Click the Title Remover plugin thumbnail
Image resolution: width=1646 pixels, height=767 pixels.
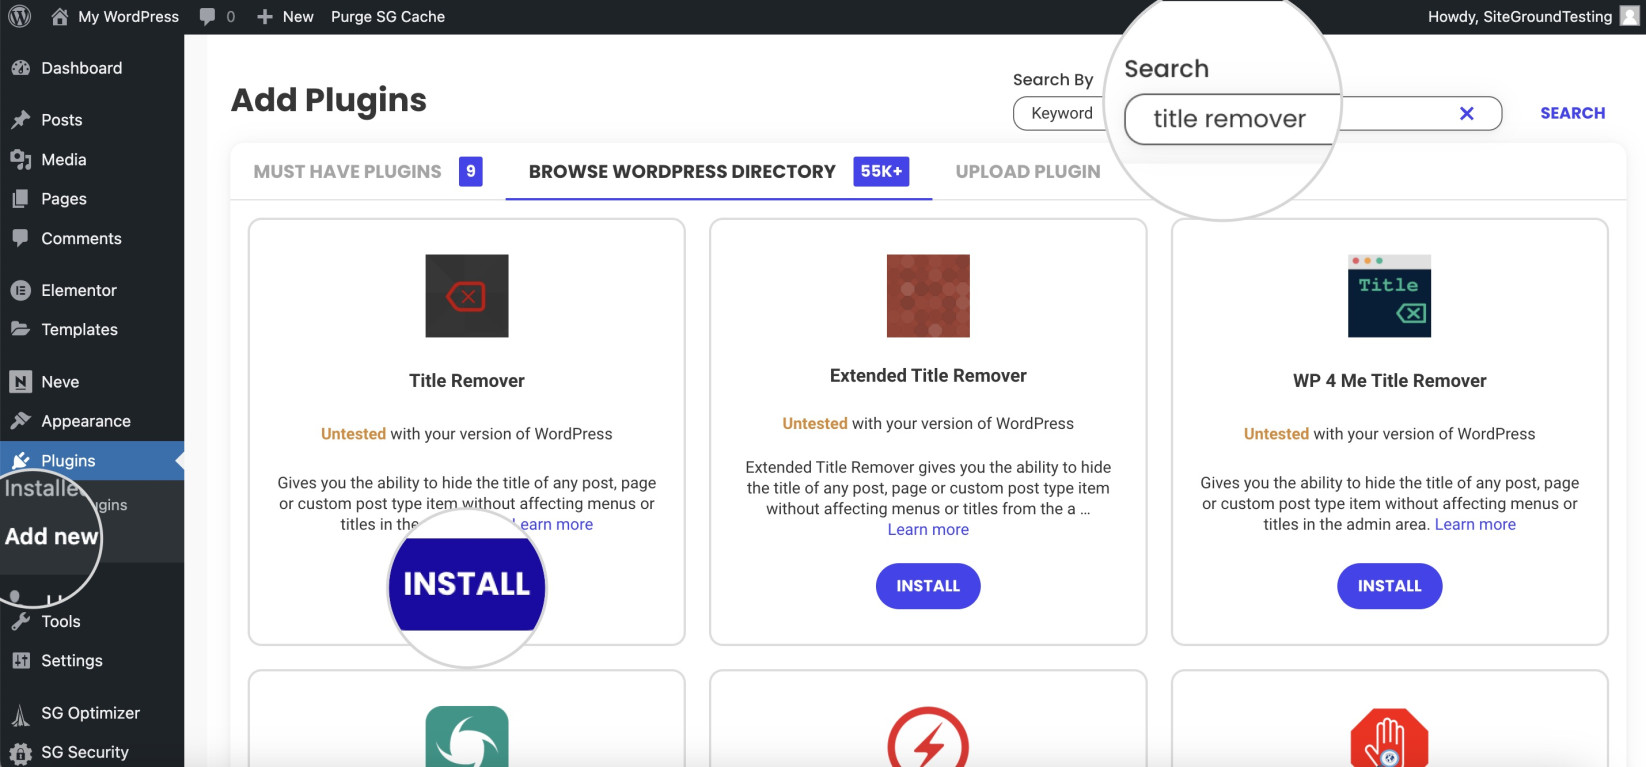tap(467, 296)
